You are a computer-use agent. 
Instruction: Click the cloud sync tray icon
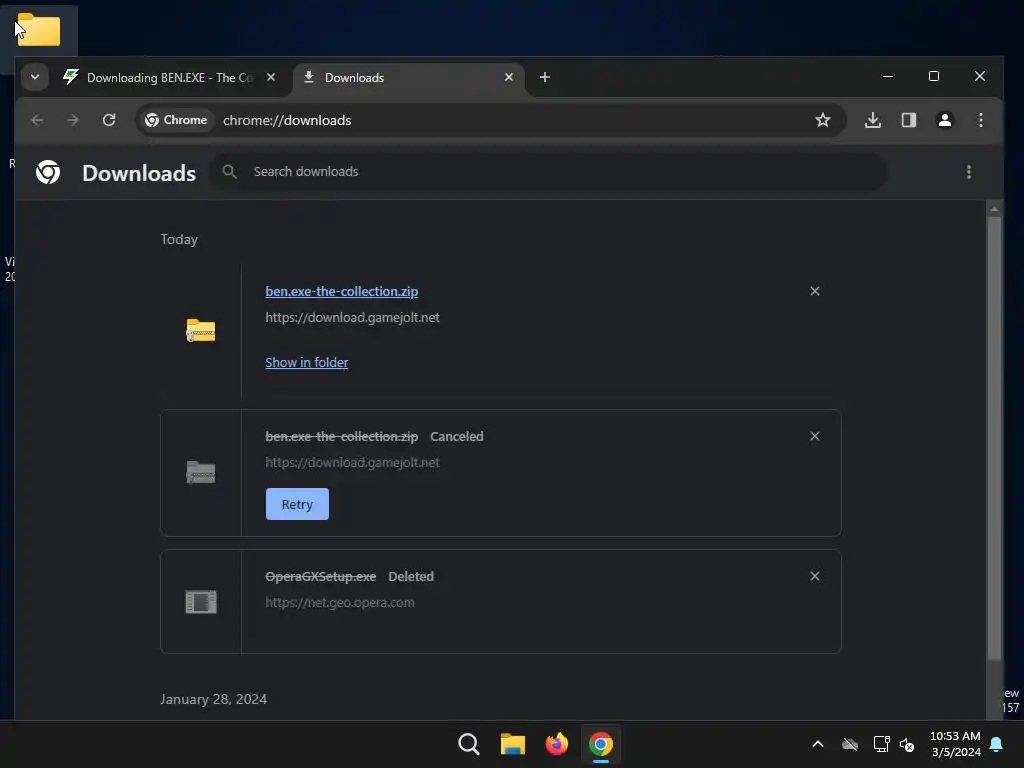coord(850,744)
